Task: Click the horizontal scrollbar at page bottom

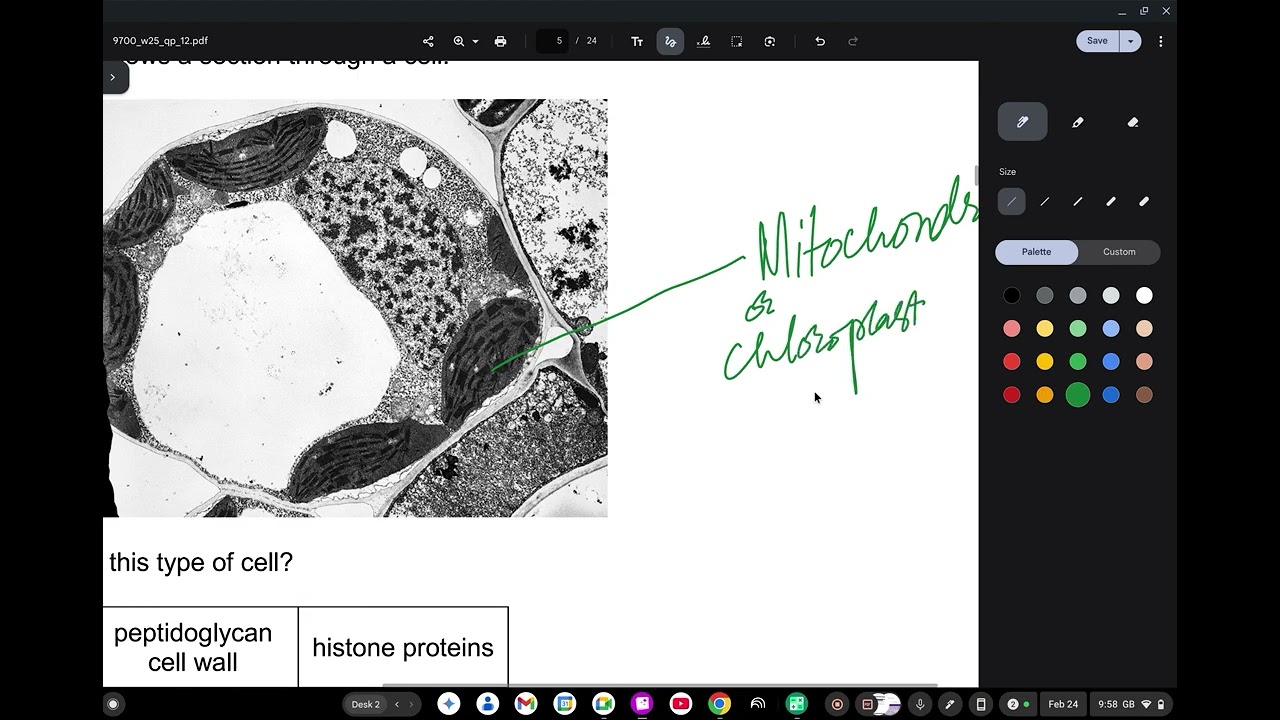Action: point(660,685)
